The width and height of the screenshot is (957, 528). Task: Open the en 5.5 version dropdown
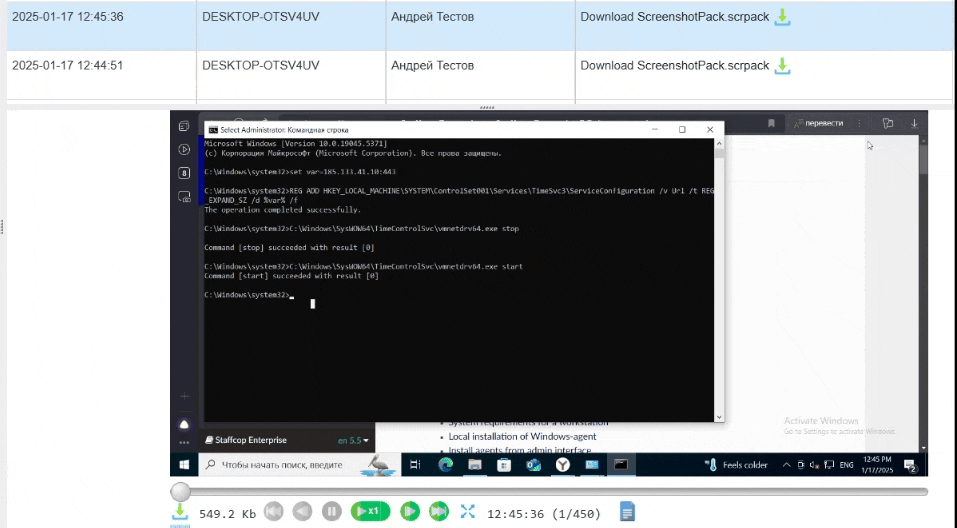353,440
